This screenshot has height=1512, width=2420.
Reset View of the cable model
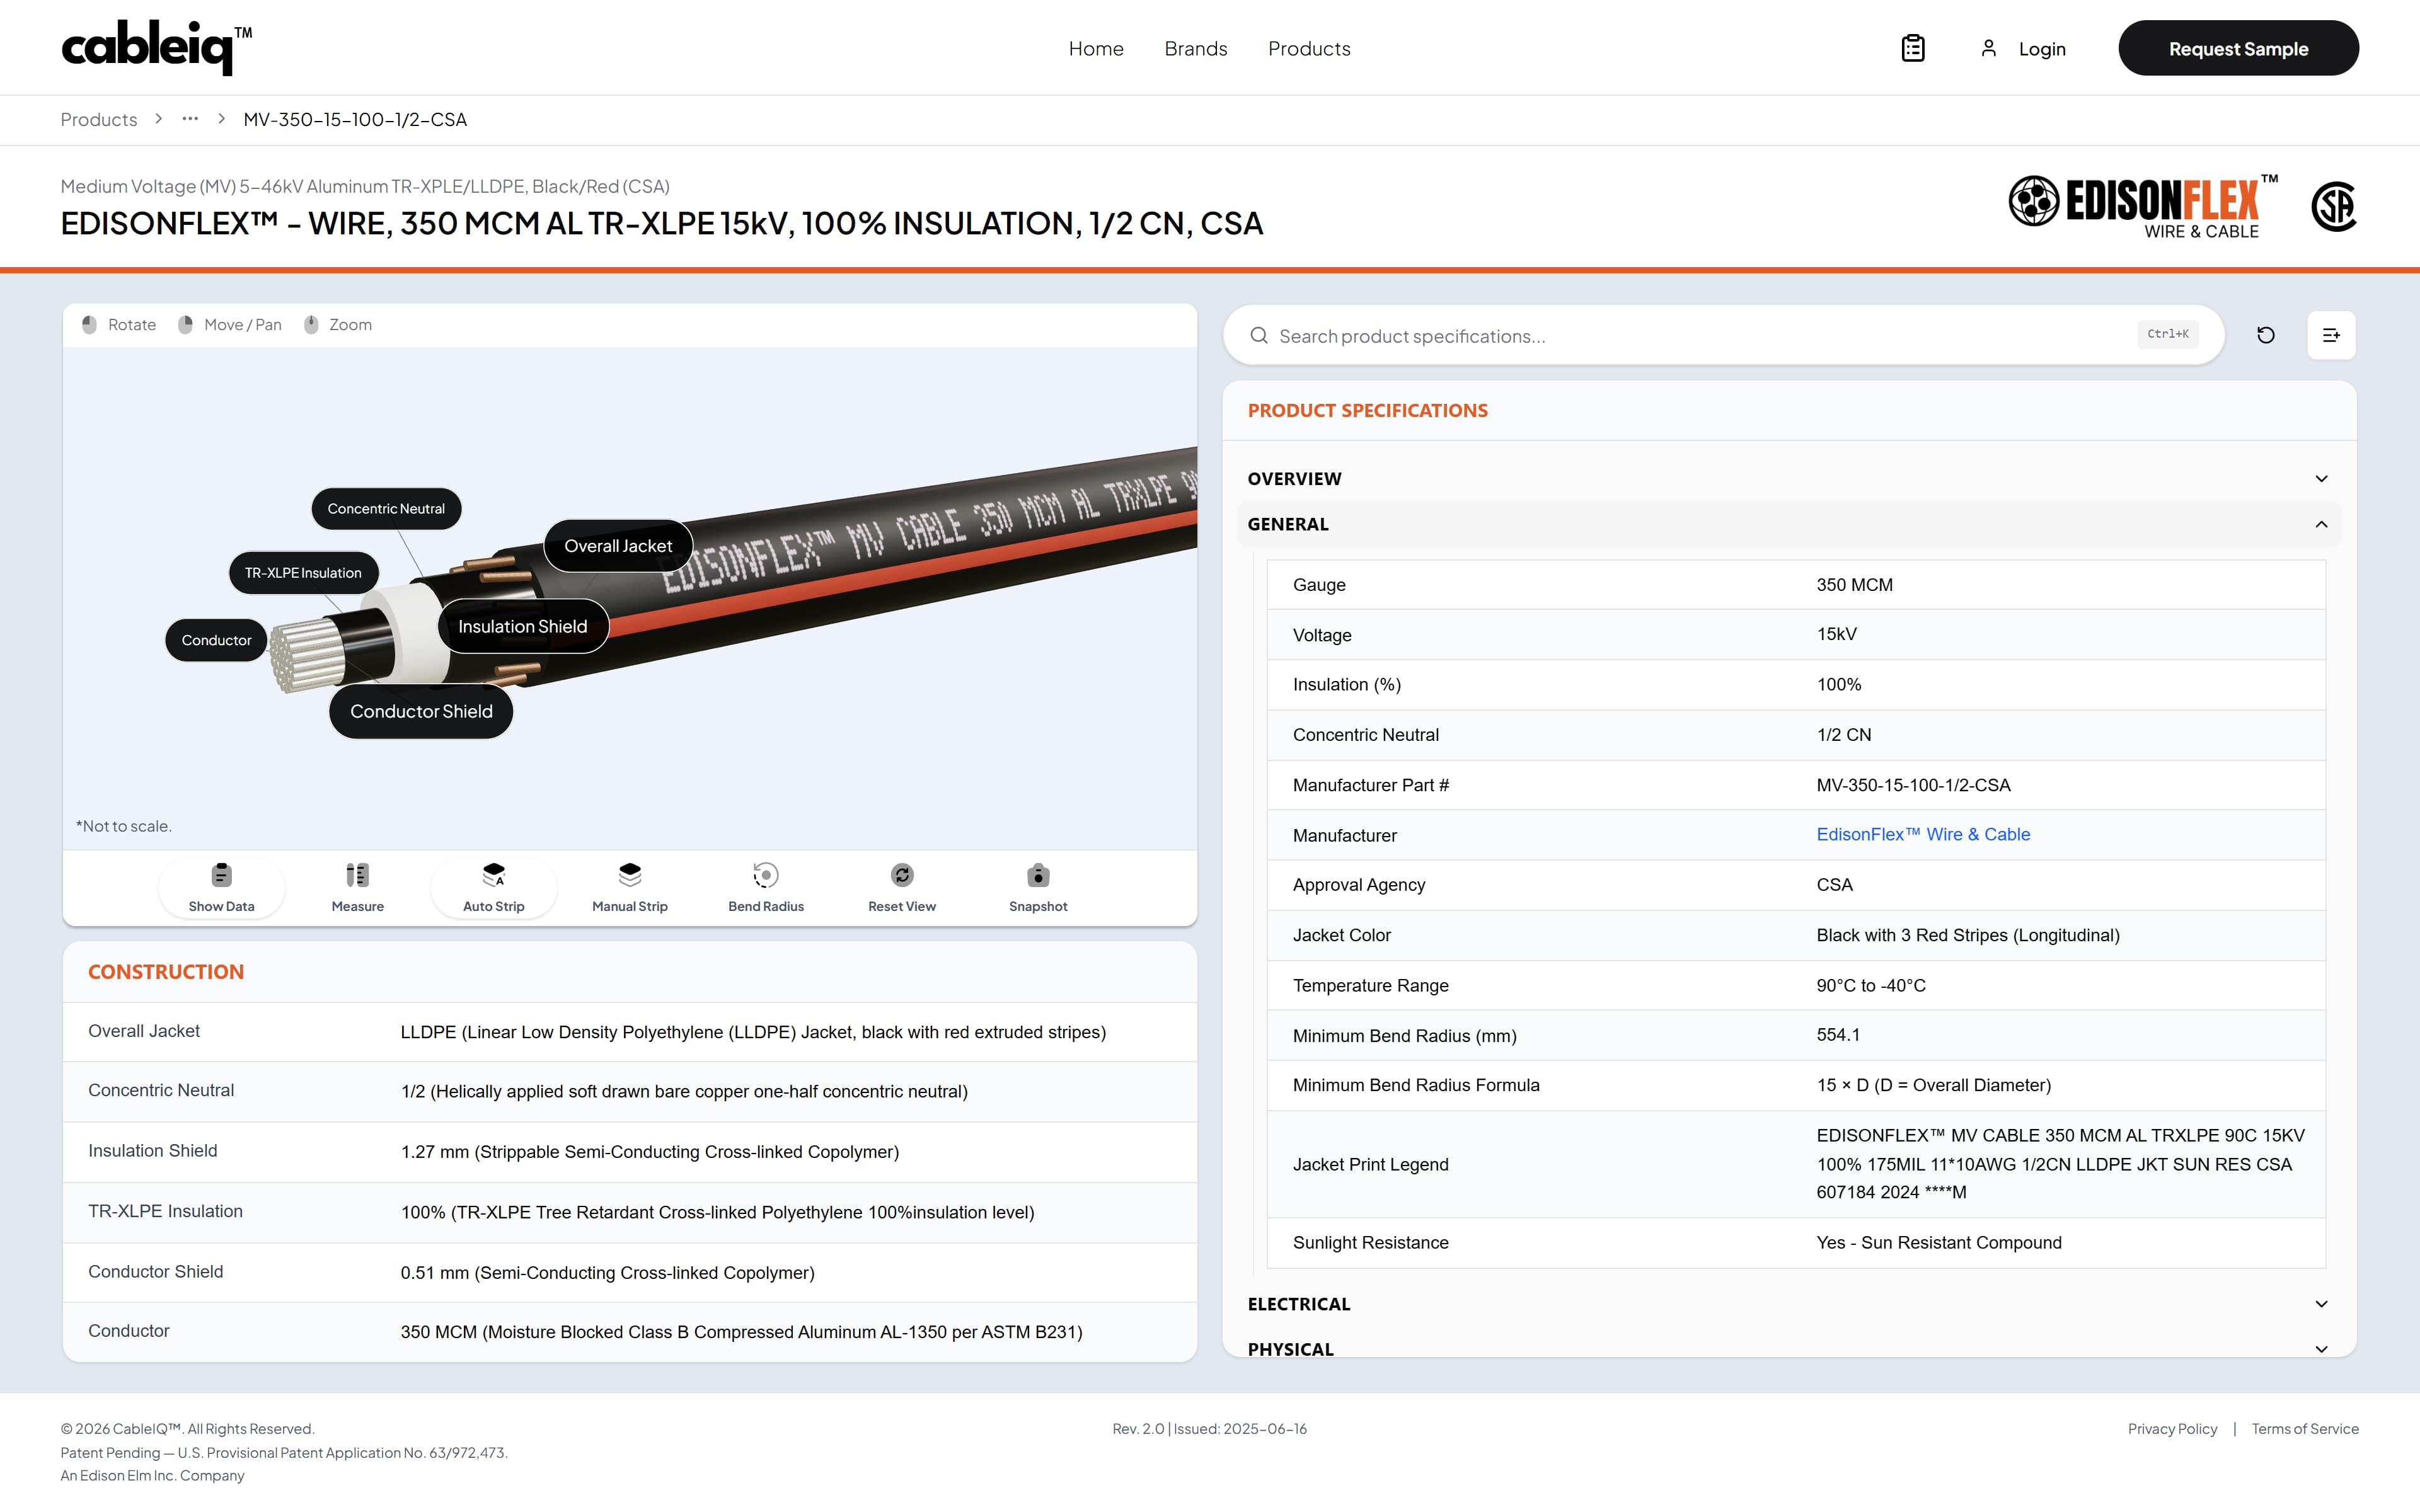(902, 887)
